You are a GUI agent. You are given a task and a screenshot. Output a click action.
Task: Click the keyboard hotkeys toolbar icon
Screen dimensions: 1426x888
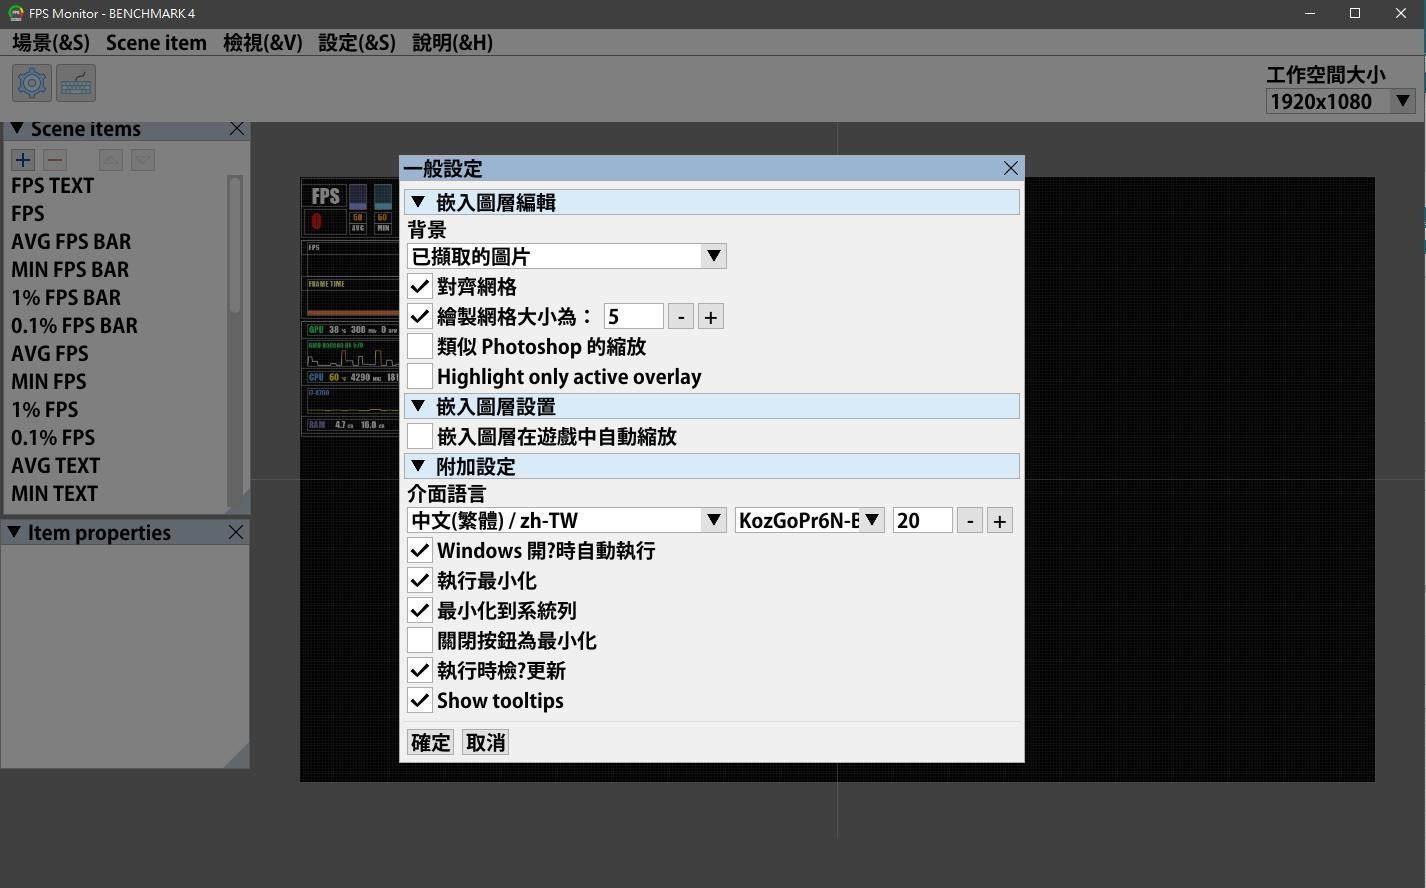pyautogui.click(x=76, y=83)
